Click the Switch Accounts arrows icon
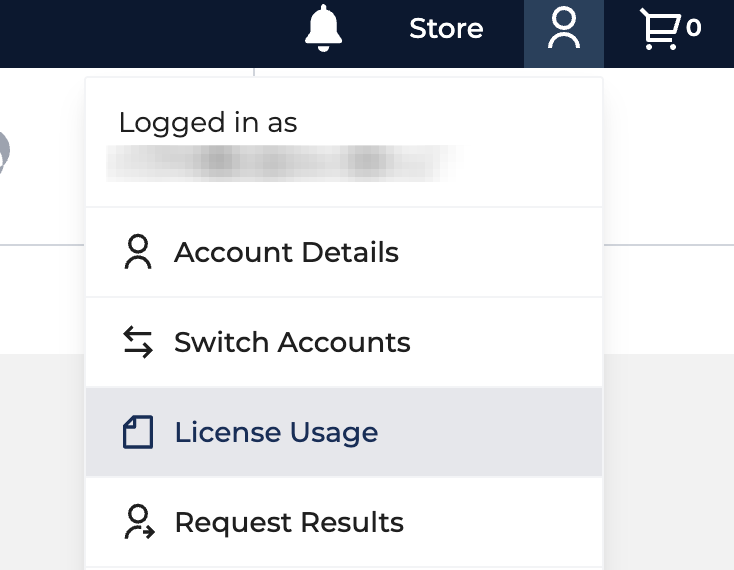Screen dimensions: 734x570 click(x=138, y=342)
